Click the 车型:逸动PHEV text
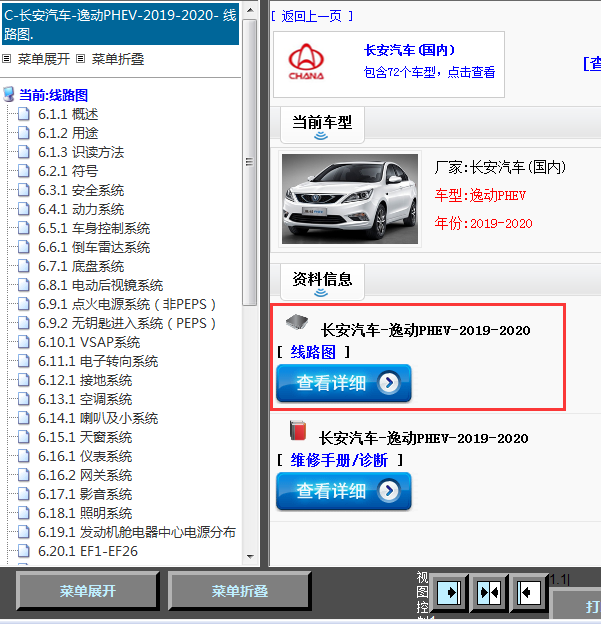 tap(480, 195)
